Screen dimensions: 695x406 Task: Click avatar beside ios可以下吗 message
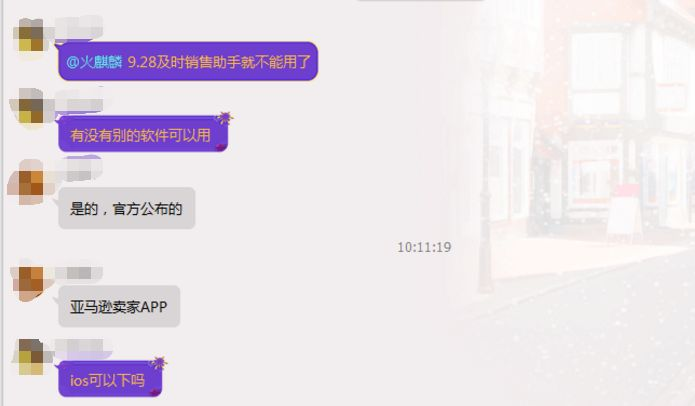(32, 357)
